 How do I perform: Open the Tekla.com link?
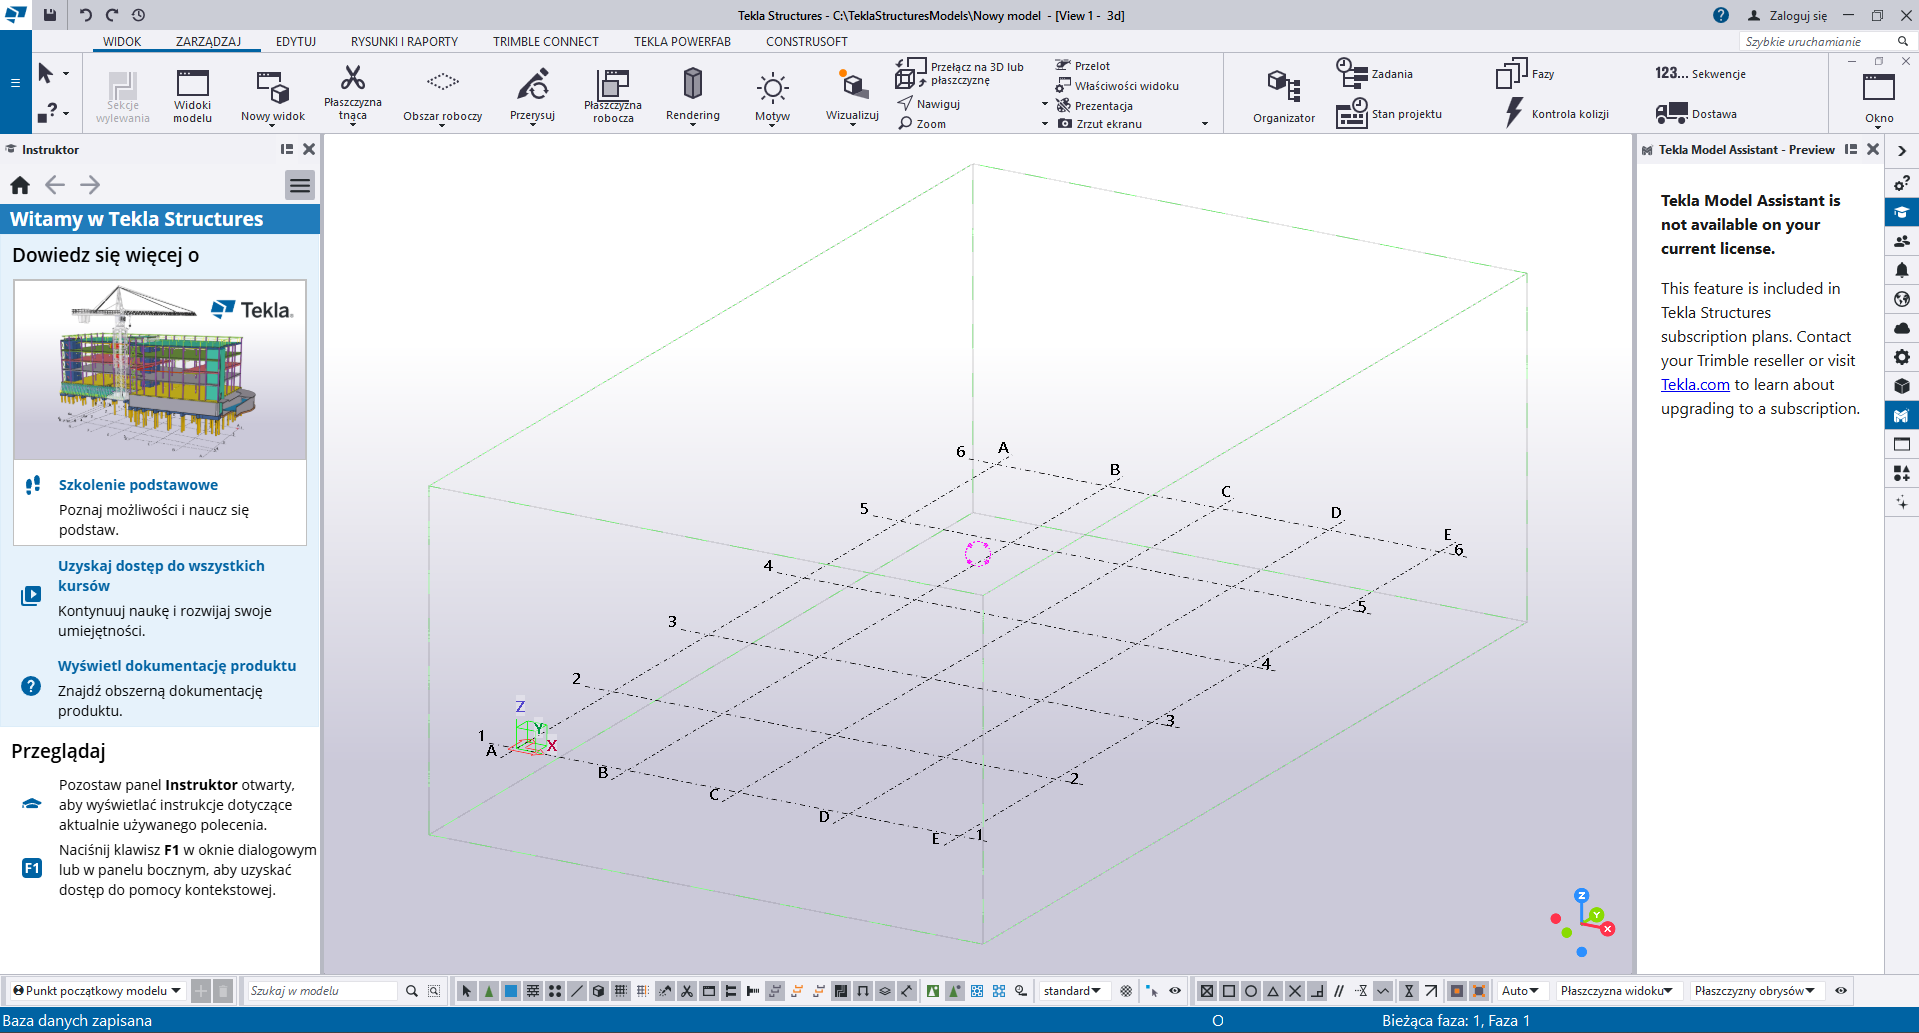[x=1695, y=385]
